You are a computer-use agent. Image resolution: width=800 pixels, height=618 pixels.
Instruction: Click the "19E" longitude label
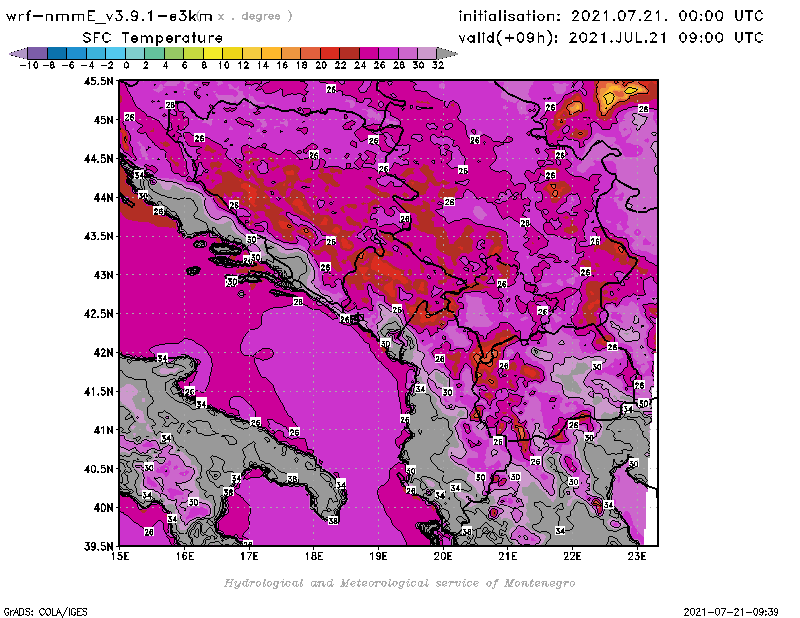(379, 556)
